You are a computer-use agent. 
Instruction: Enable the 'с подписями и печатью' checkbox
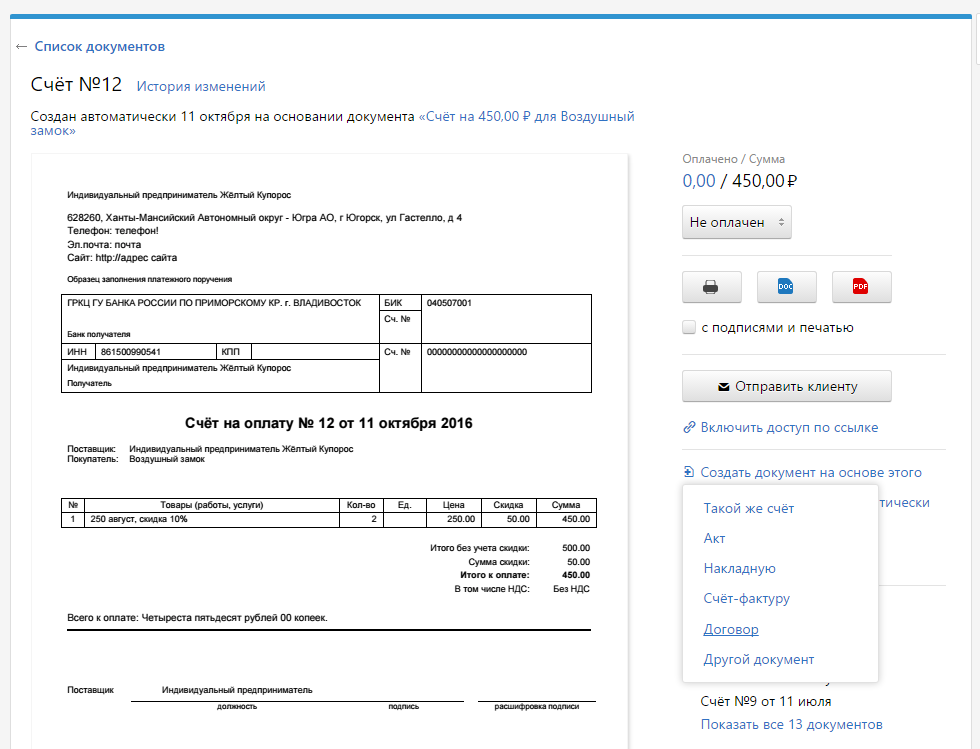(x=689, y=327)
